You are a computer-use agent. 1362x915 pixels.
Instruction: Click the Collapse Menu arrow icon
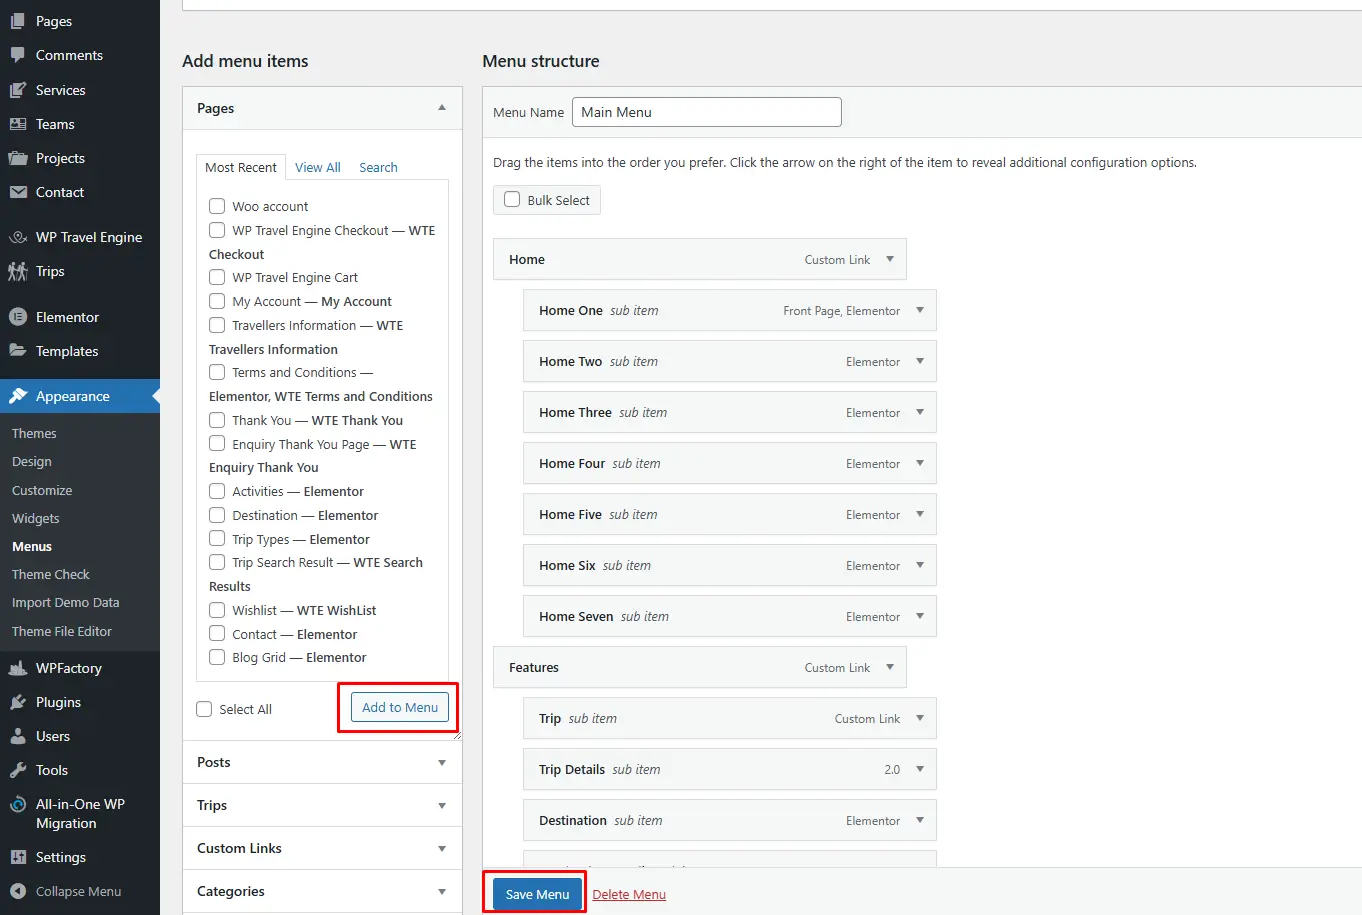pos(18,891)
